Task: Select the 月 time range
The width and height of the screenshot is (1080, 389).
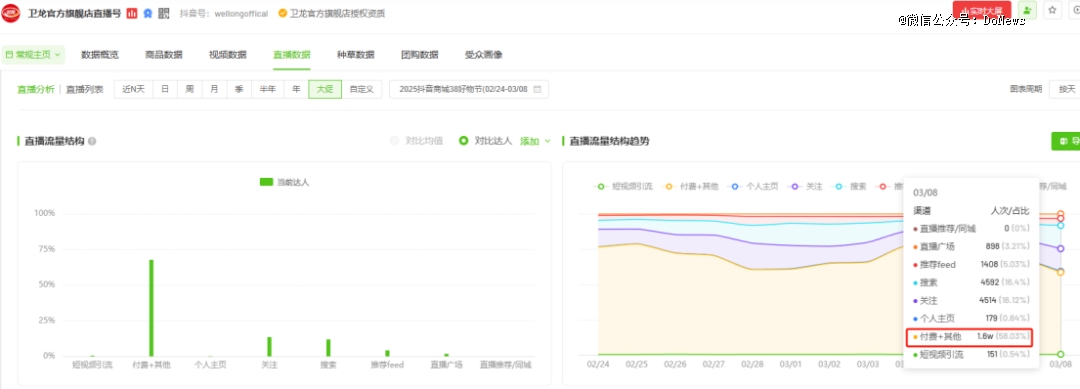Action: coord(215,89)
